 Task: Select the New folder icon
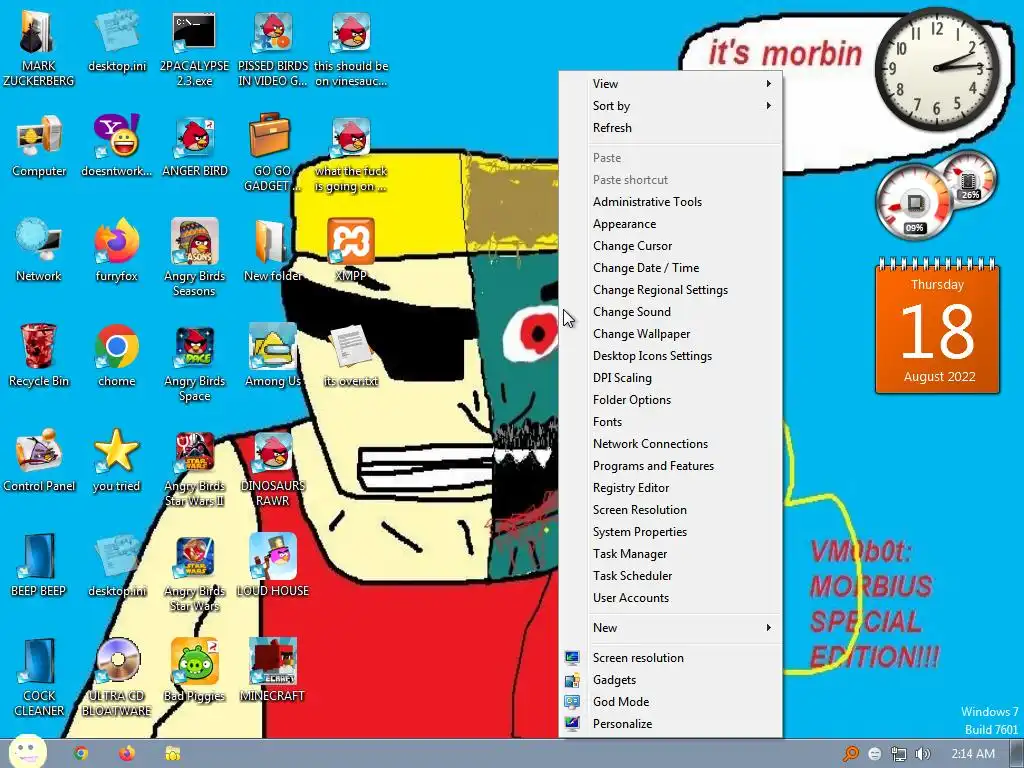pos(272,251)
